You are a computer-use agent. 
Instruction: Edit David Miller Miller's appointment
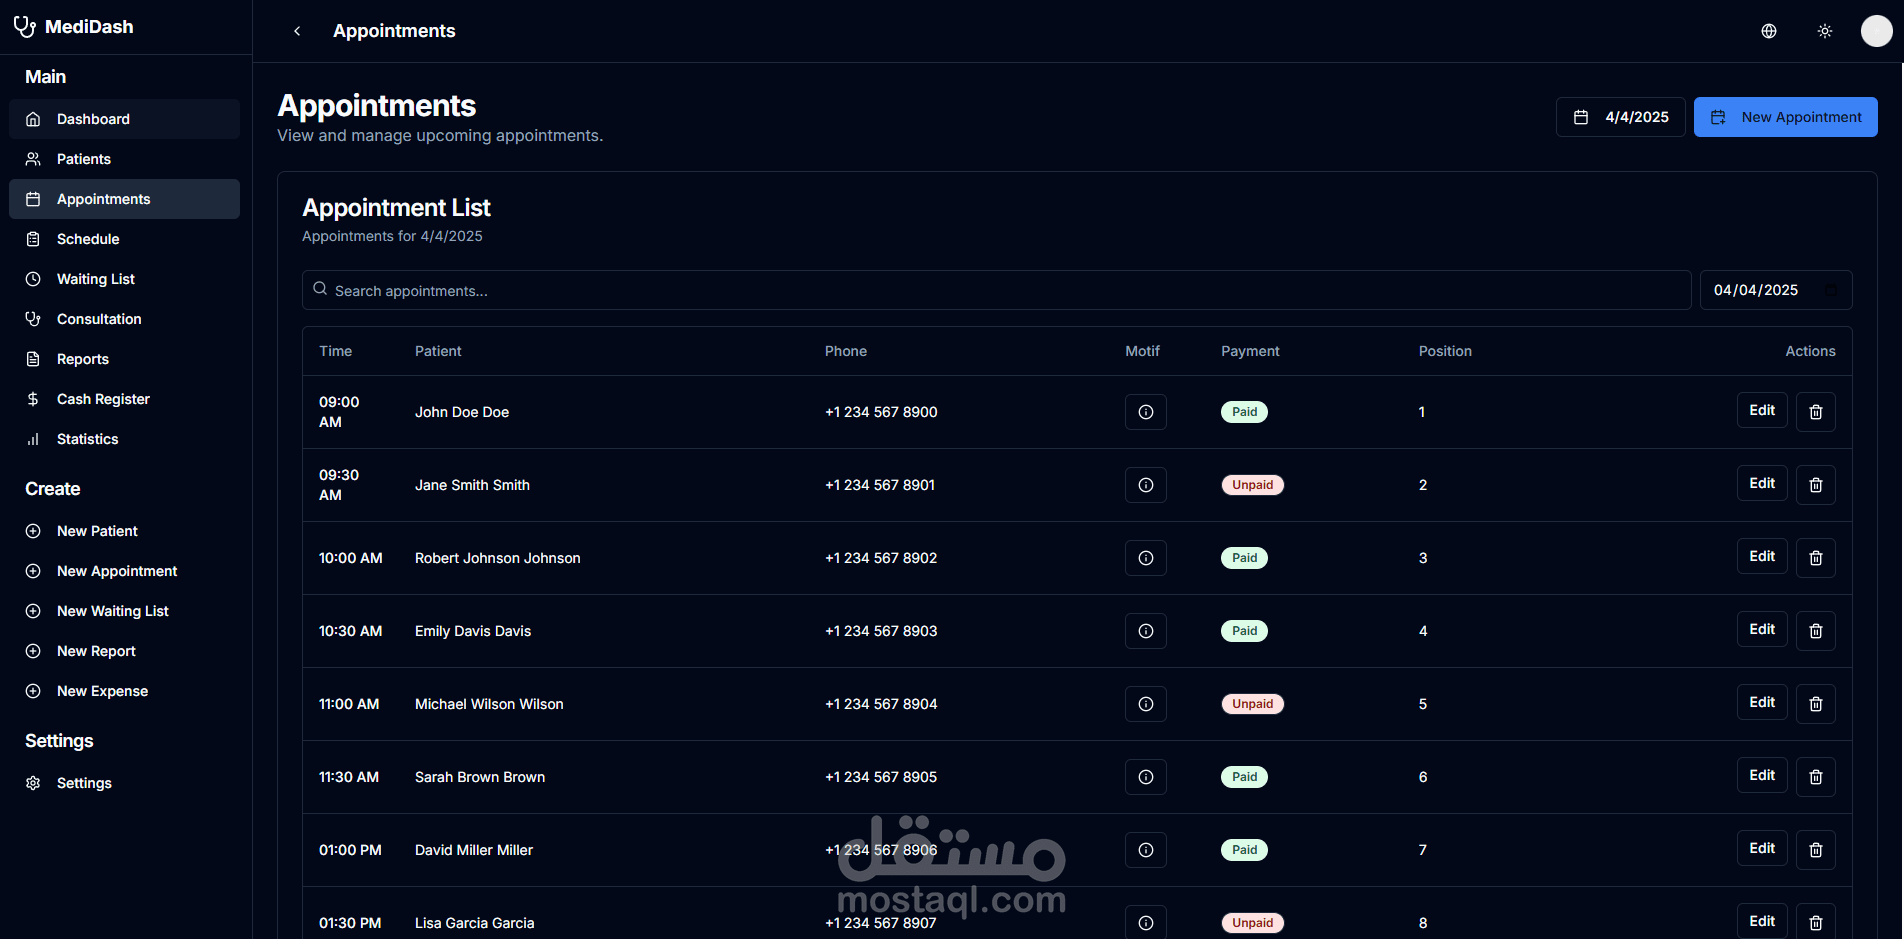(x=1762, y=848)
